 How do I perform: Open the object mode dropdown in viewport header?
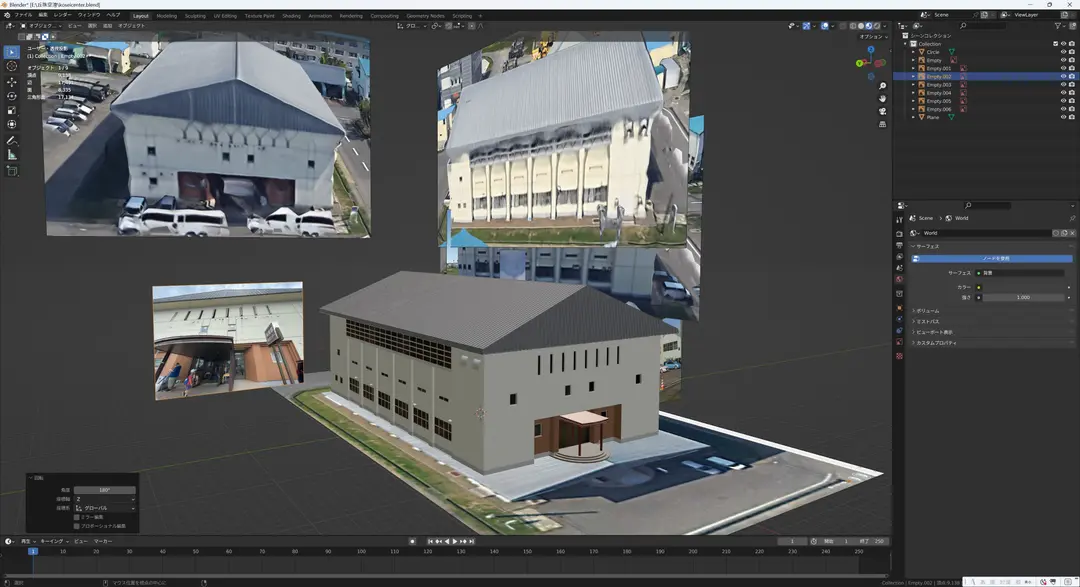(41, 25)
